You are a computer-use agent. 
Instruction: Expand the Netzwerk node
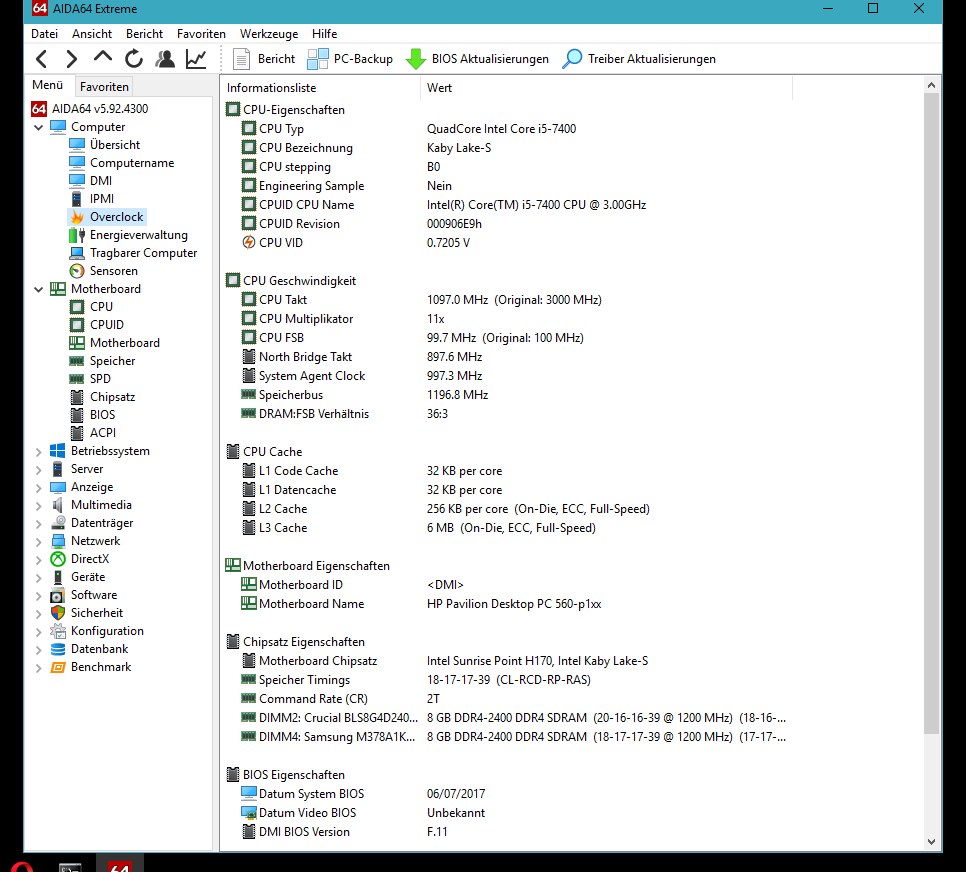[x=38, y=542]
